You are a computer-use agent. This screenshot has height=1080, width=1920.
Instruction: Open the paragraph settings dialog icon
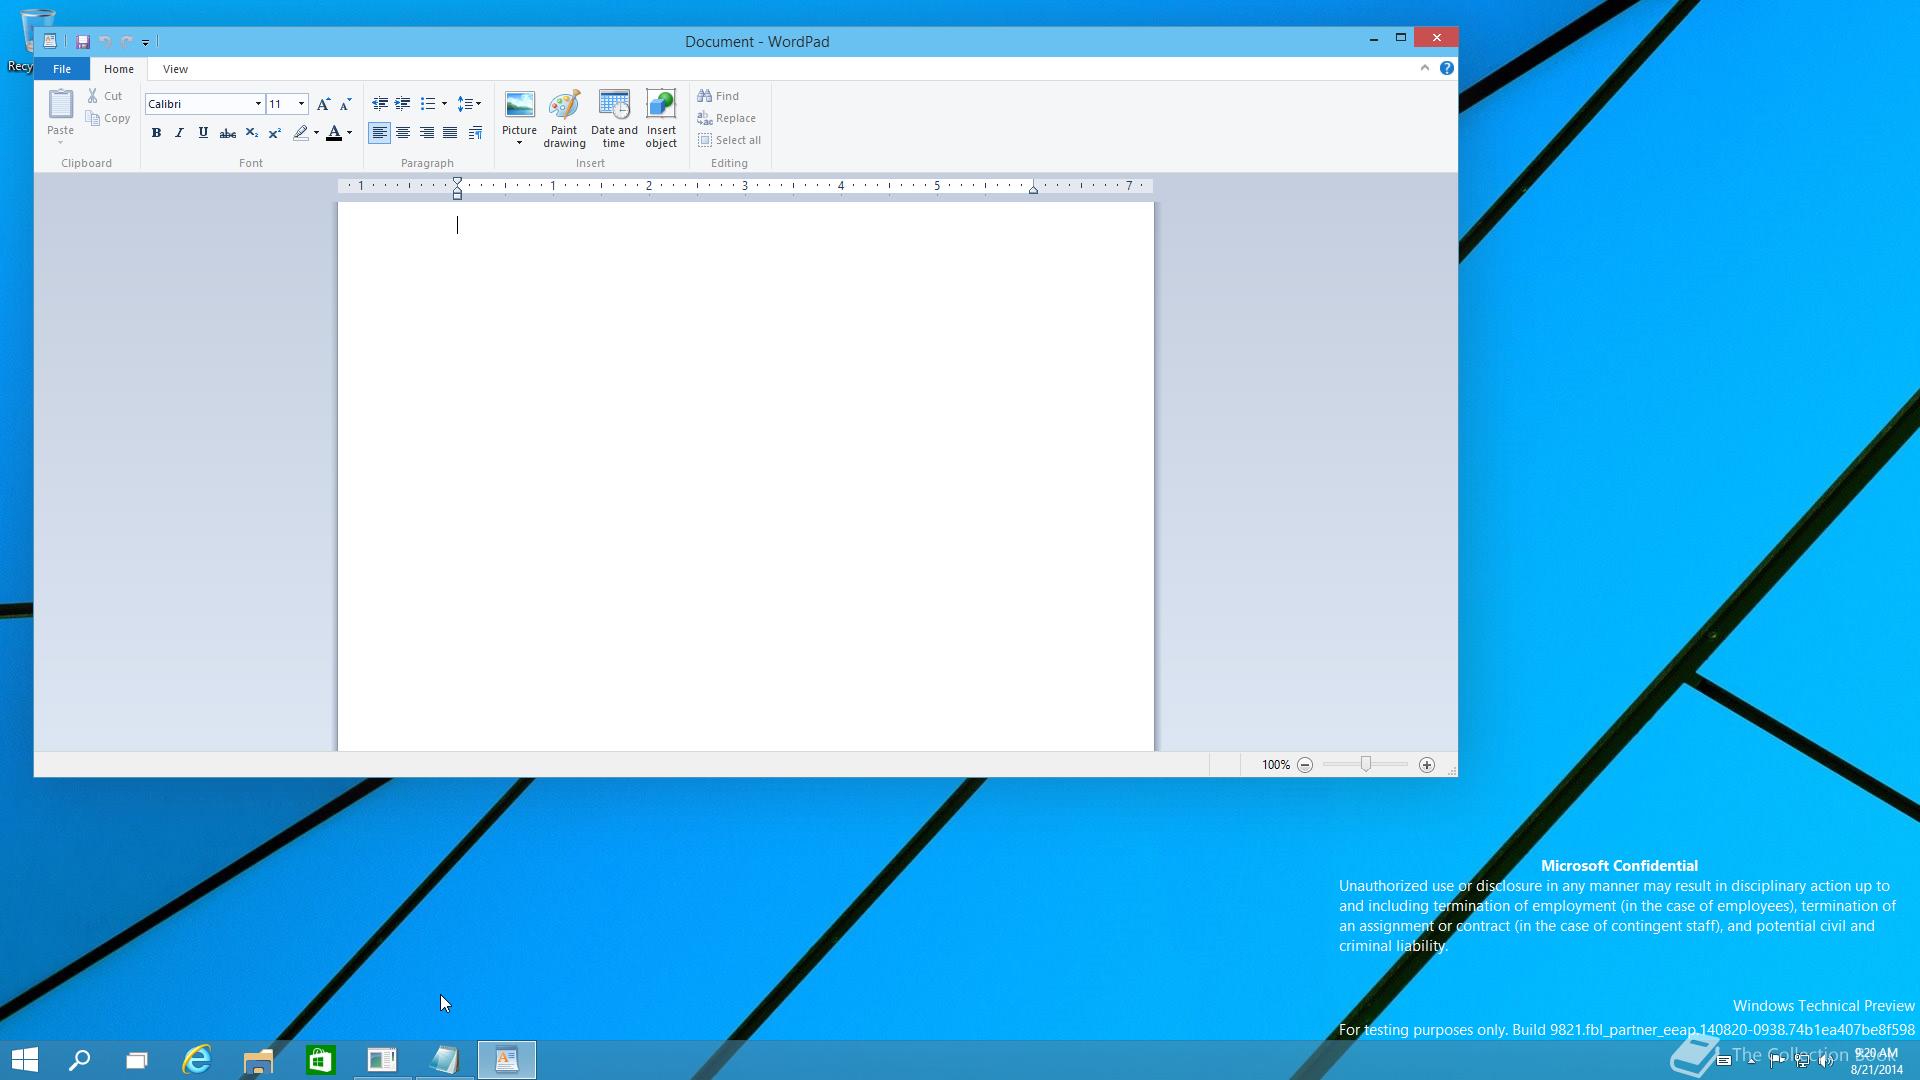click(475, 133)
